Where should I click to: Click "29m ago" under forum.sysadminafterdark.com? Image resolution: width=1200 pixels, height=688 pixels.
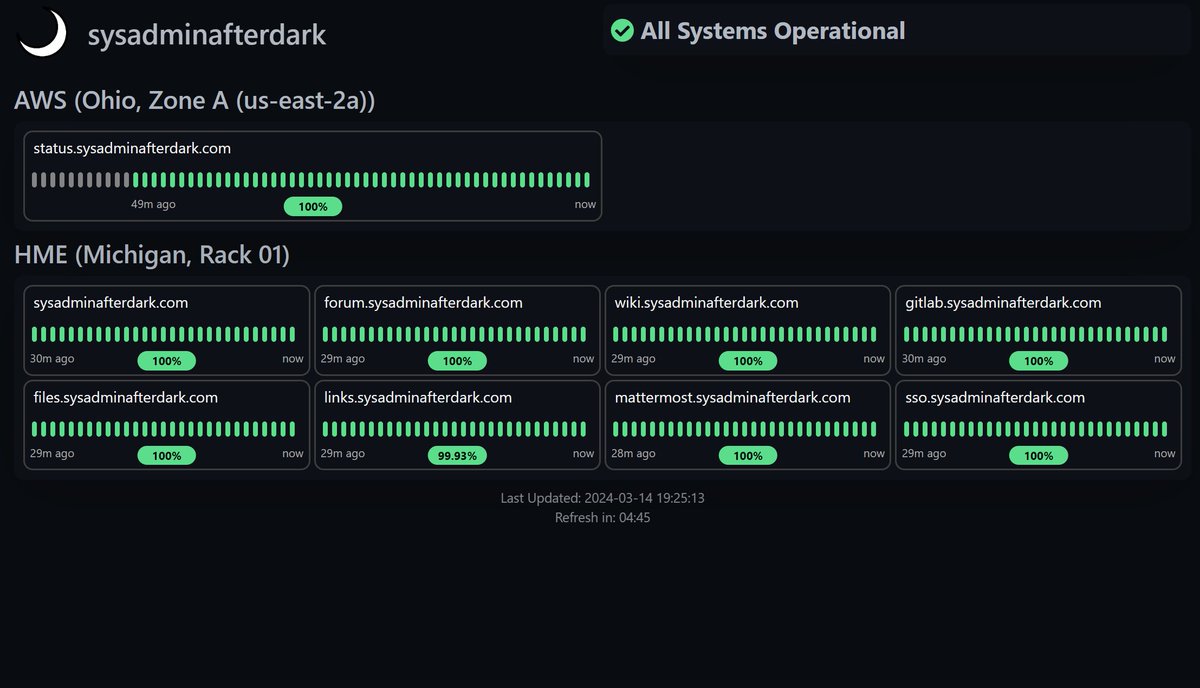pos(343,358)
